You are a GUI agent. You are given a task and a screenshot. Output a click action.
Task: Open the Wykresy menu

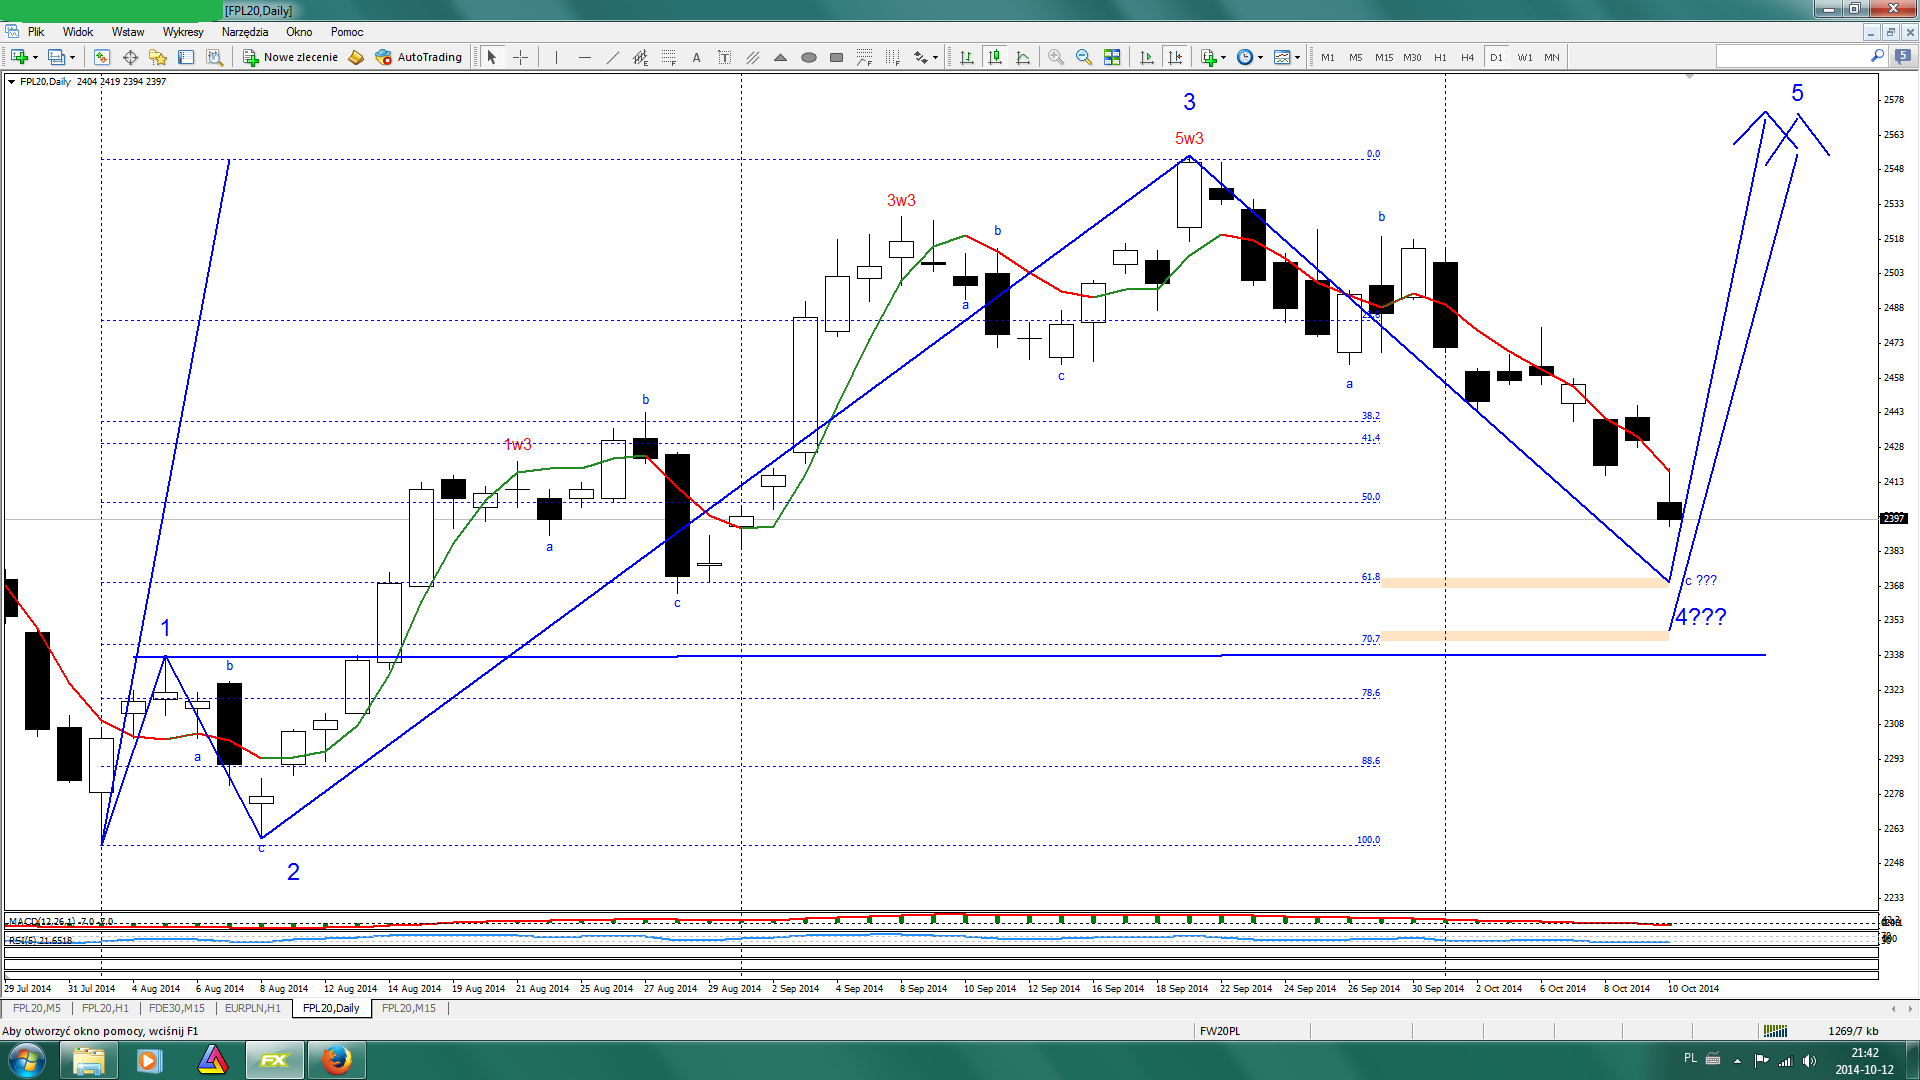(x=183, y=32)
